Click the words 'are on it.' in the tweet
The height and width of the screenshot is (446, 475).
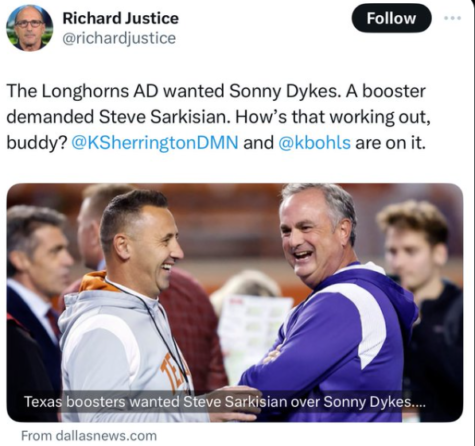[390, 143]
